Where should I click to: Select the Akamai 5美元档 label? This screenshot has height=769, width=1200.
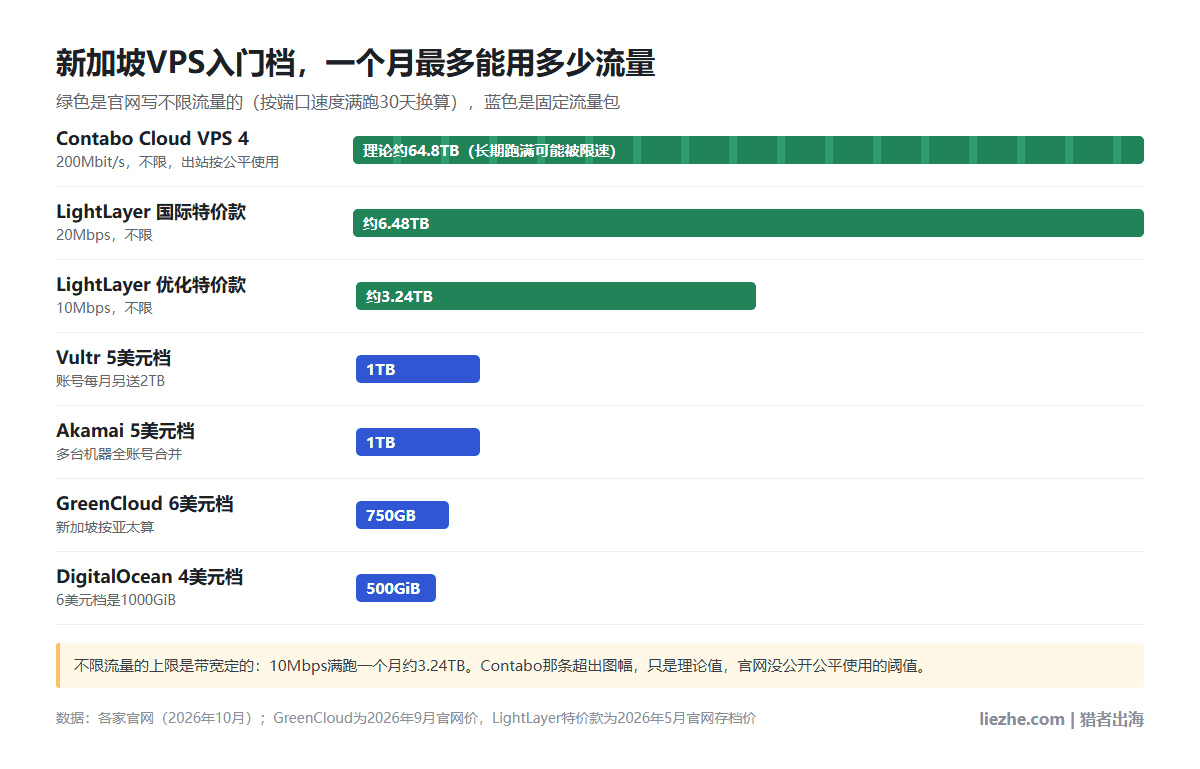click(x=125, y=431)
